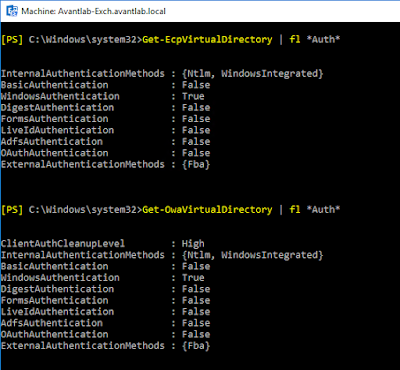Click fl *Auth* after the Get-EcpVirtualDirectory command
The image size is (400, 370).
pos(315,40)
